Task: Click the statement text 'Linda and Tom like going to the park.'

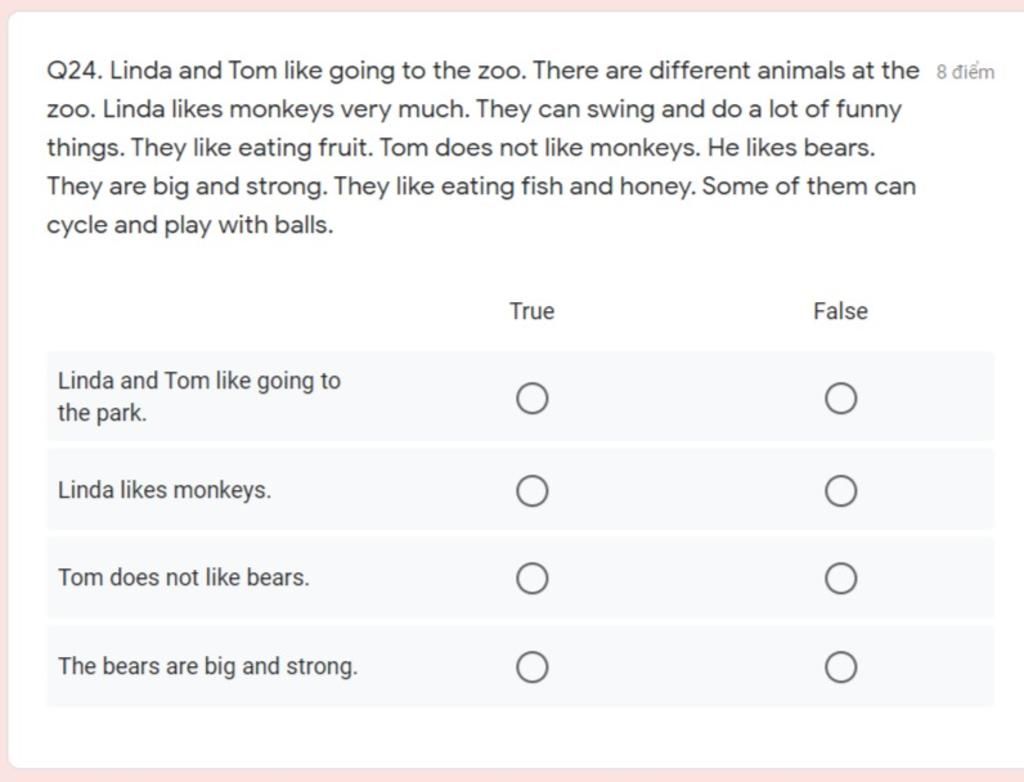Action: click(199, 397)
